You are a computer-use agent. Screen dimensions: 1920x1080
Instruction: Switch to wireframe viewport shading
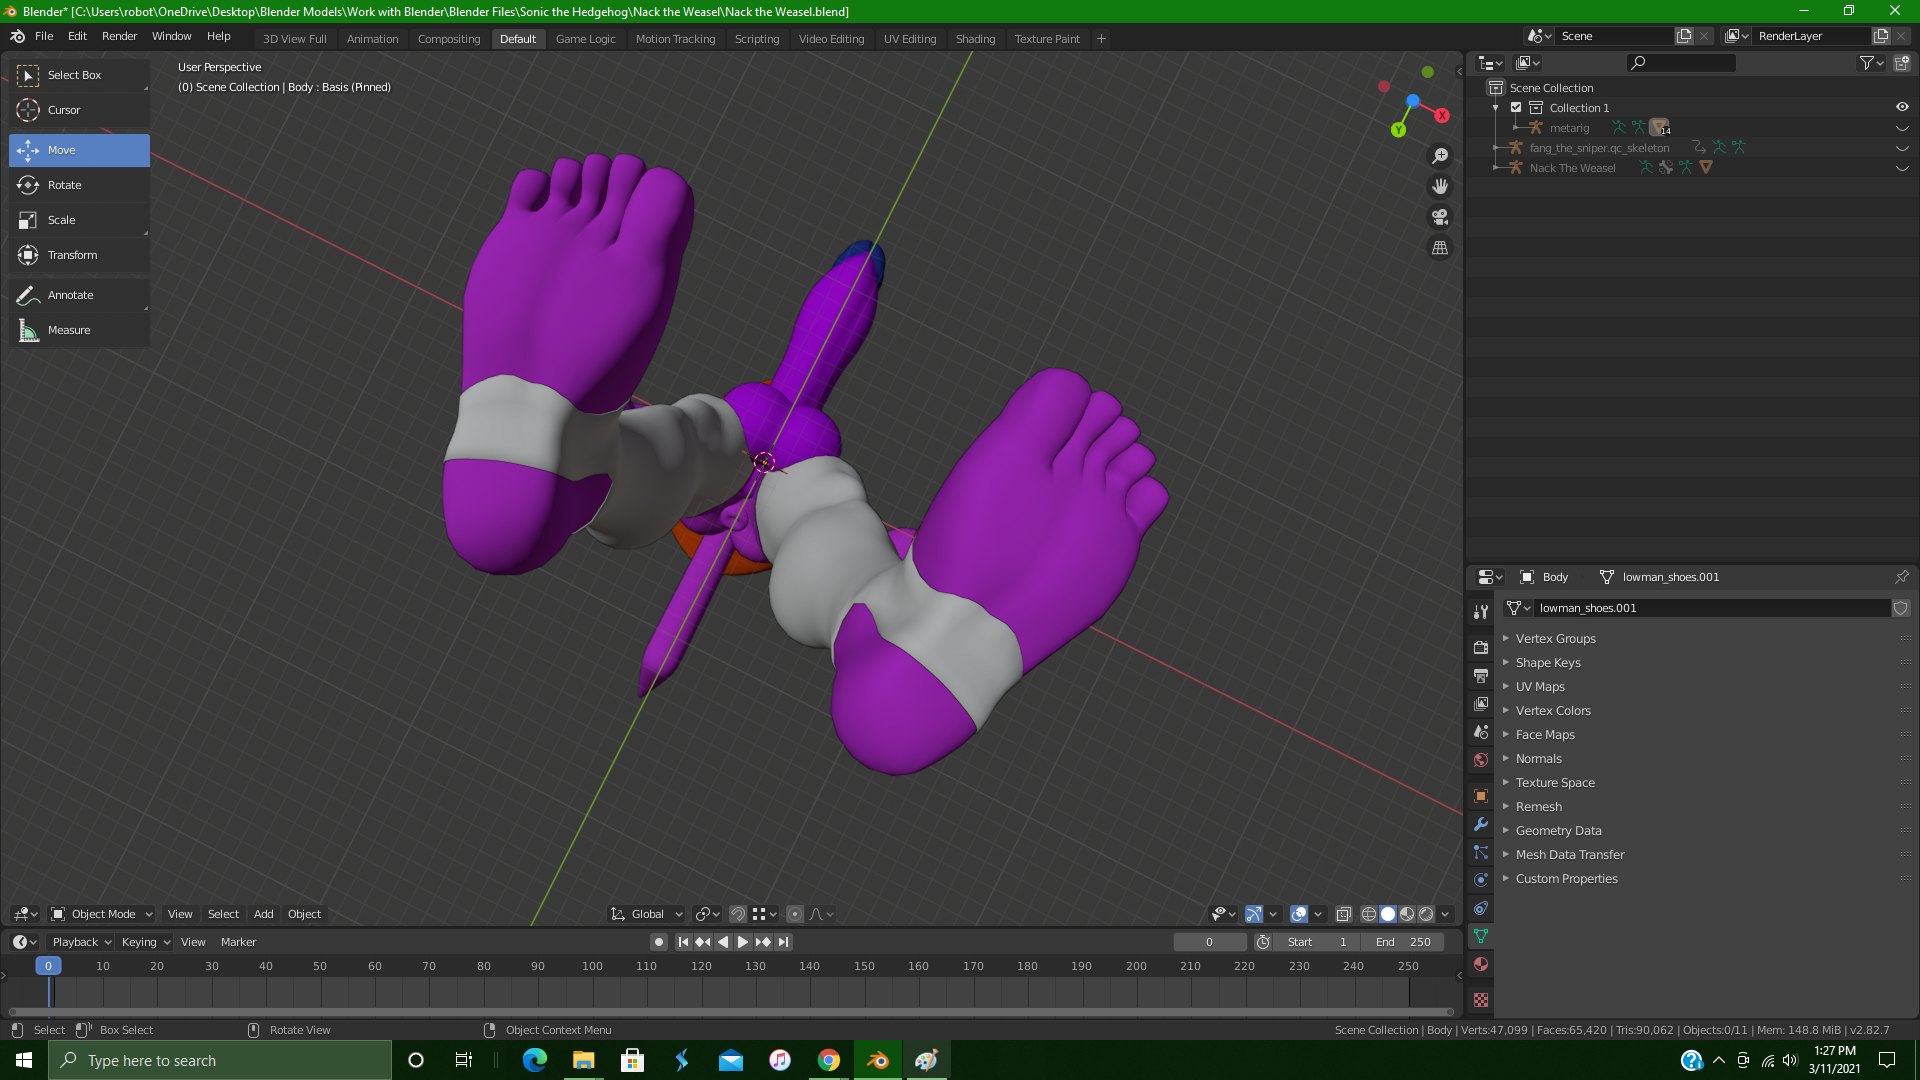pyautogui.click(x=1369, y=914)
